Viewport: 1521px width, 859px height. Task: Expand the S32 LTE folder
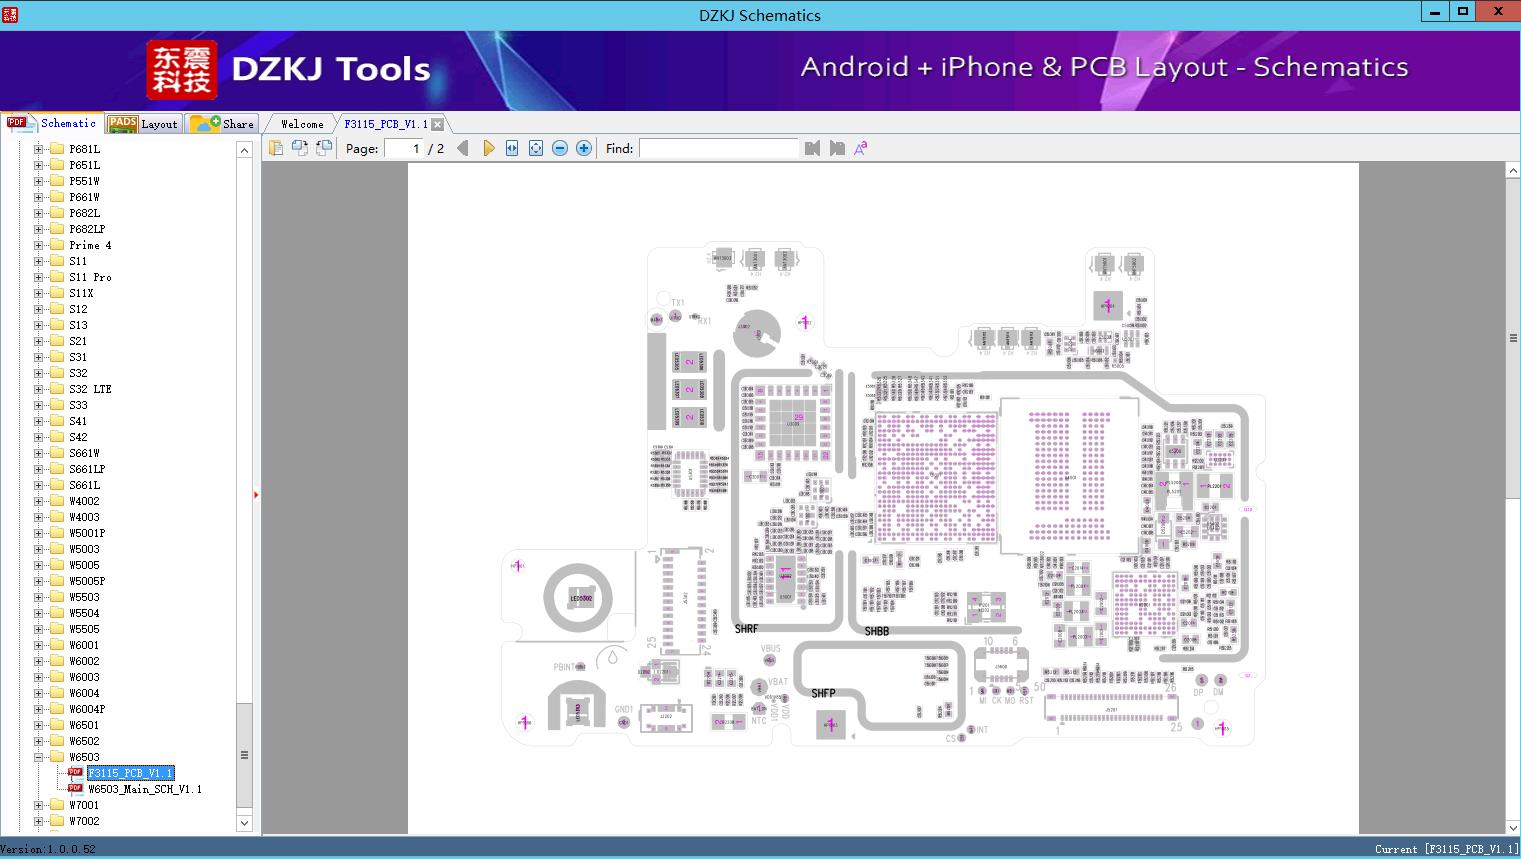click(38, 389)
